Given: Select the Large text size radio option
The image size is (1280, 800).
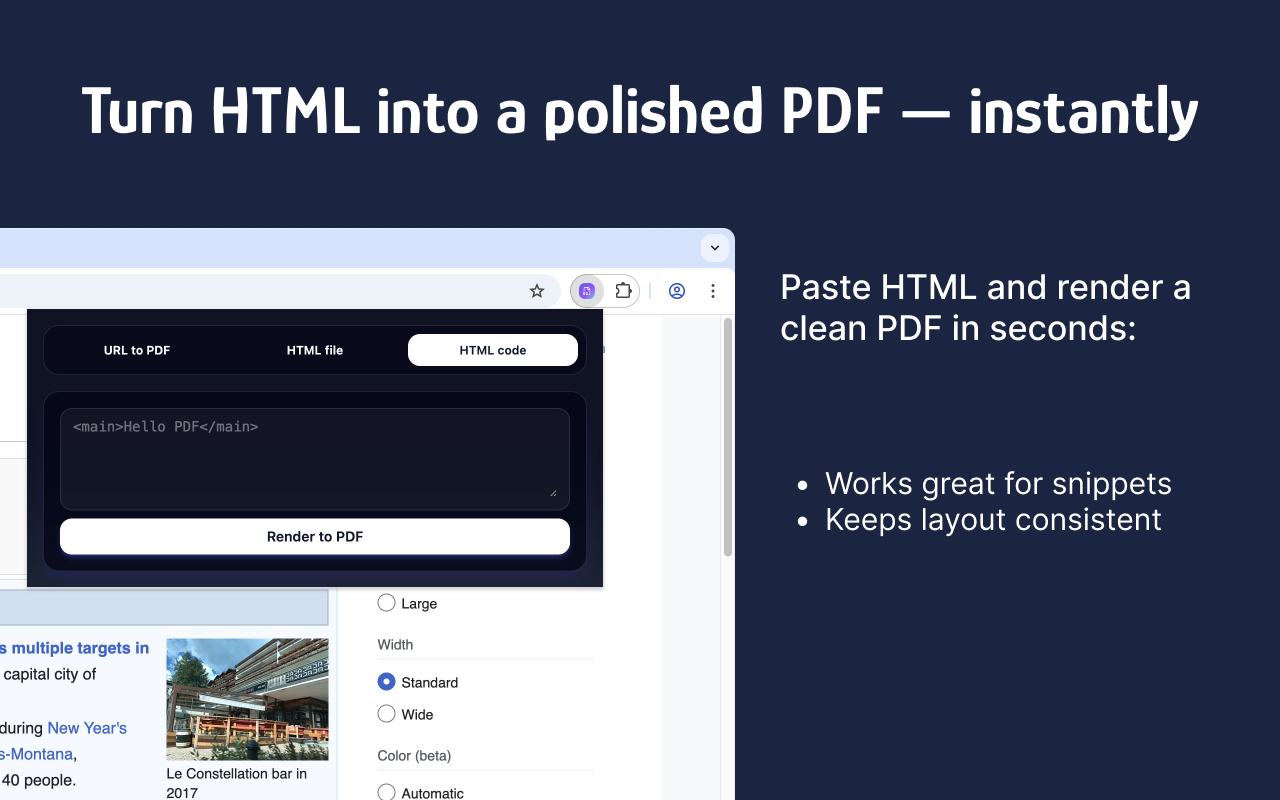Looking at the screenshot, I should pyautogui.click(x=386, y=603).
